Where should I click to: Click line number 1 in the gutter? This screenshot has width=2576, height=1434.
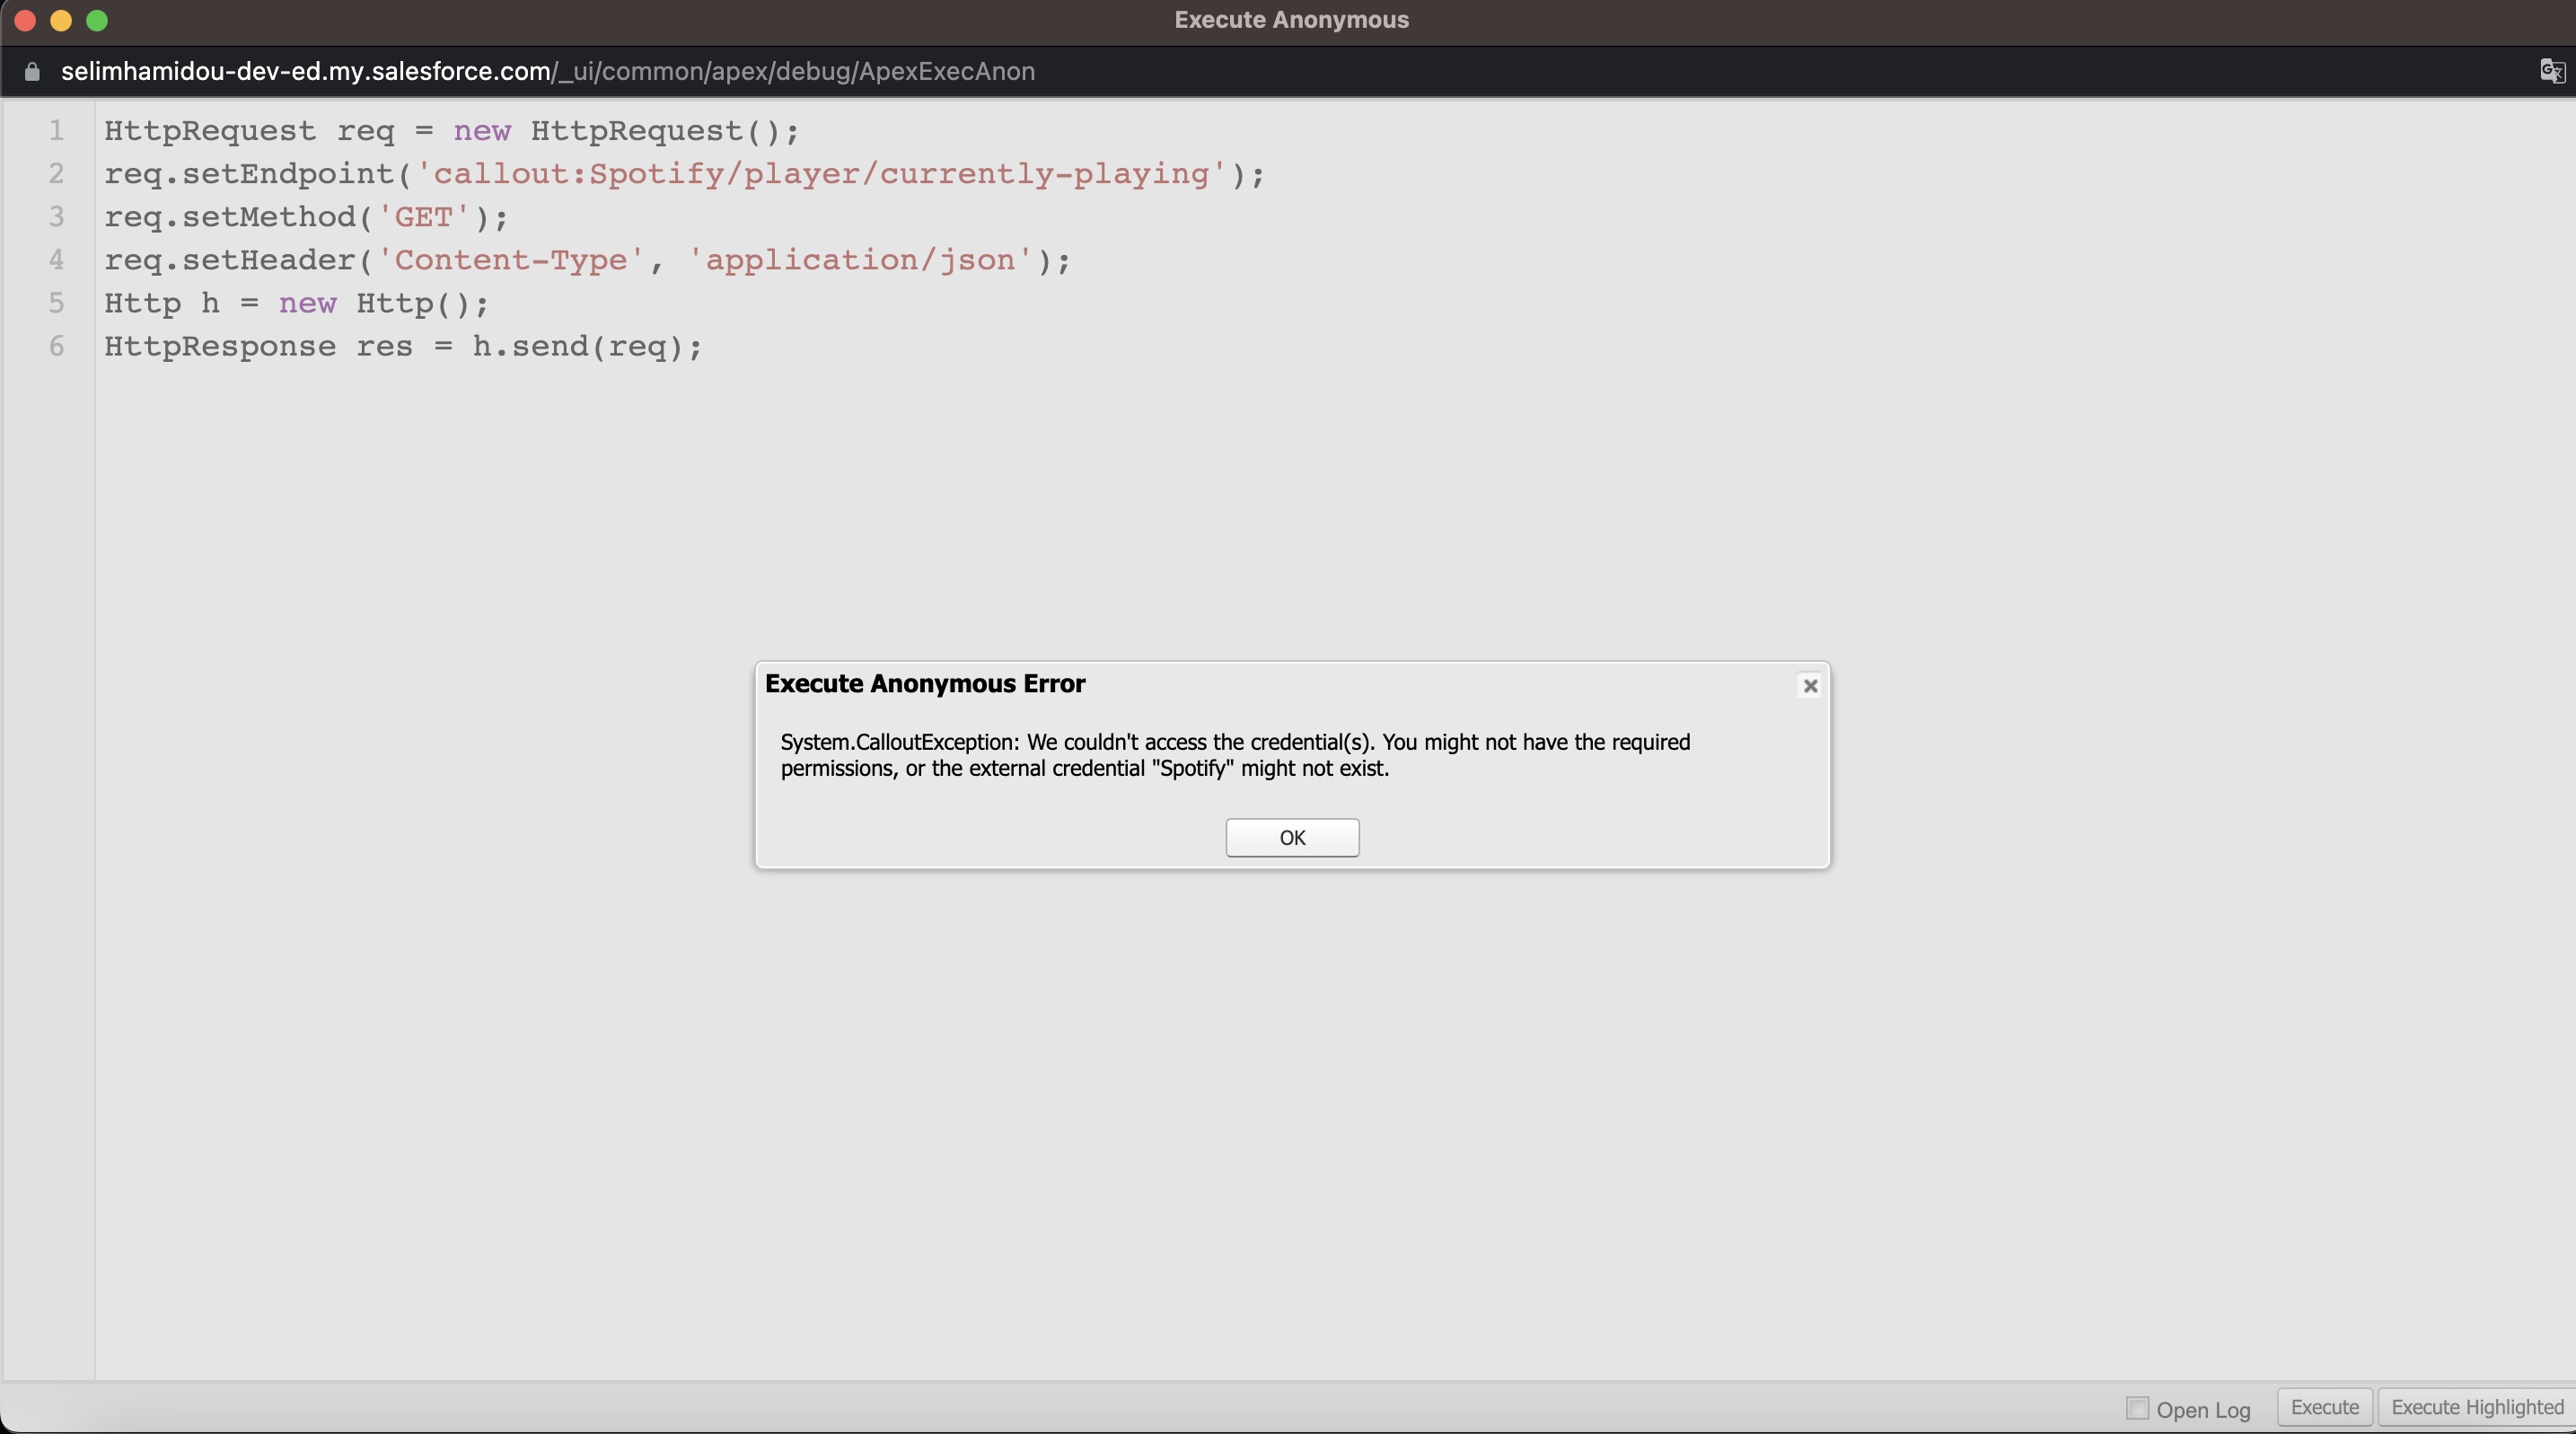[57, 131]
